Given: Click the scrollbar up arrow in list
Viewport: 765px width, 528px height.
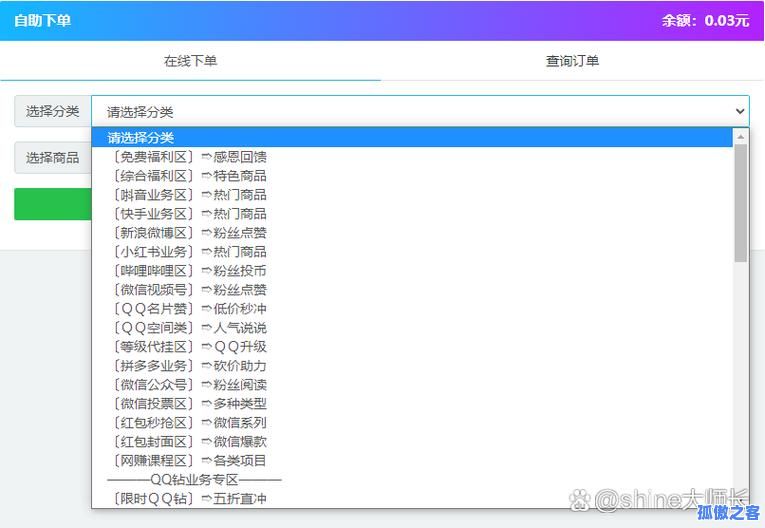Looking at the screenshot, I should pyautogui.click(x=741, y=136).
